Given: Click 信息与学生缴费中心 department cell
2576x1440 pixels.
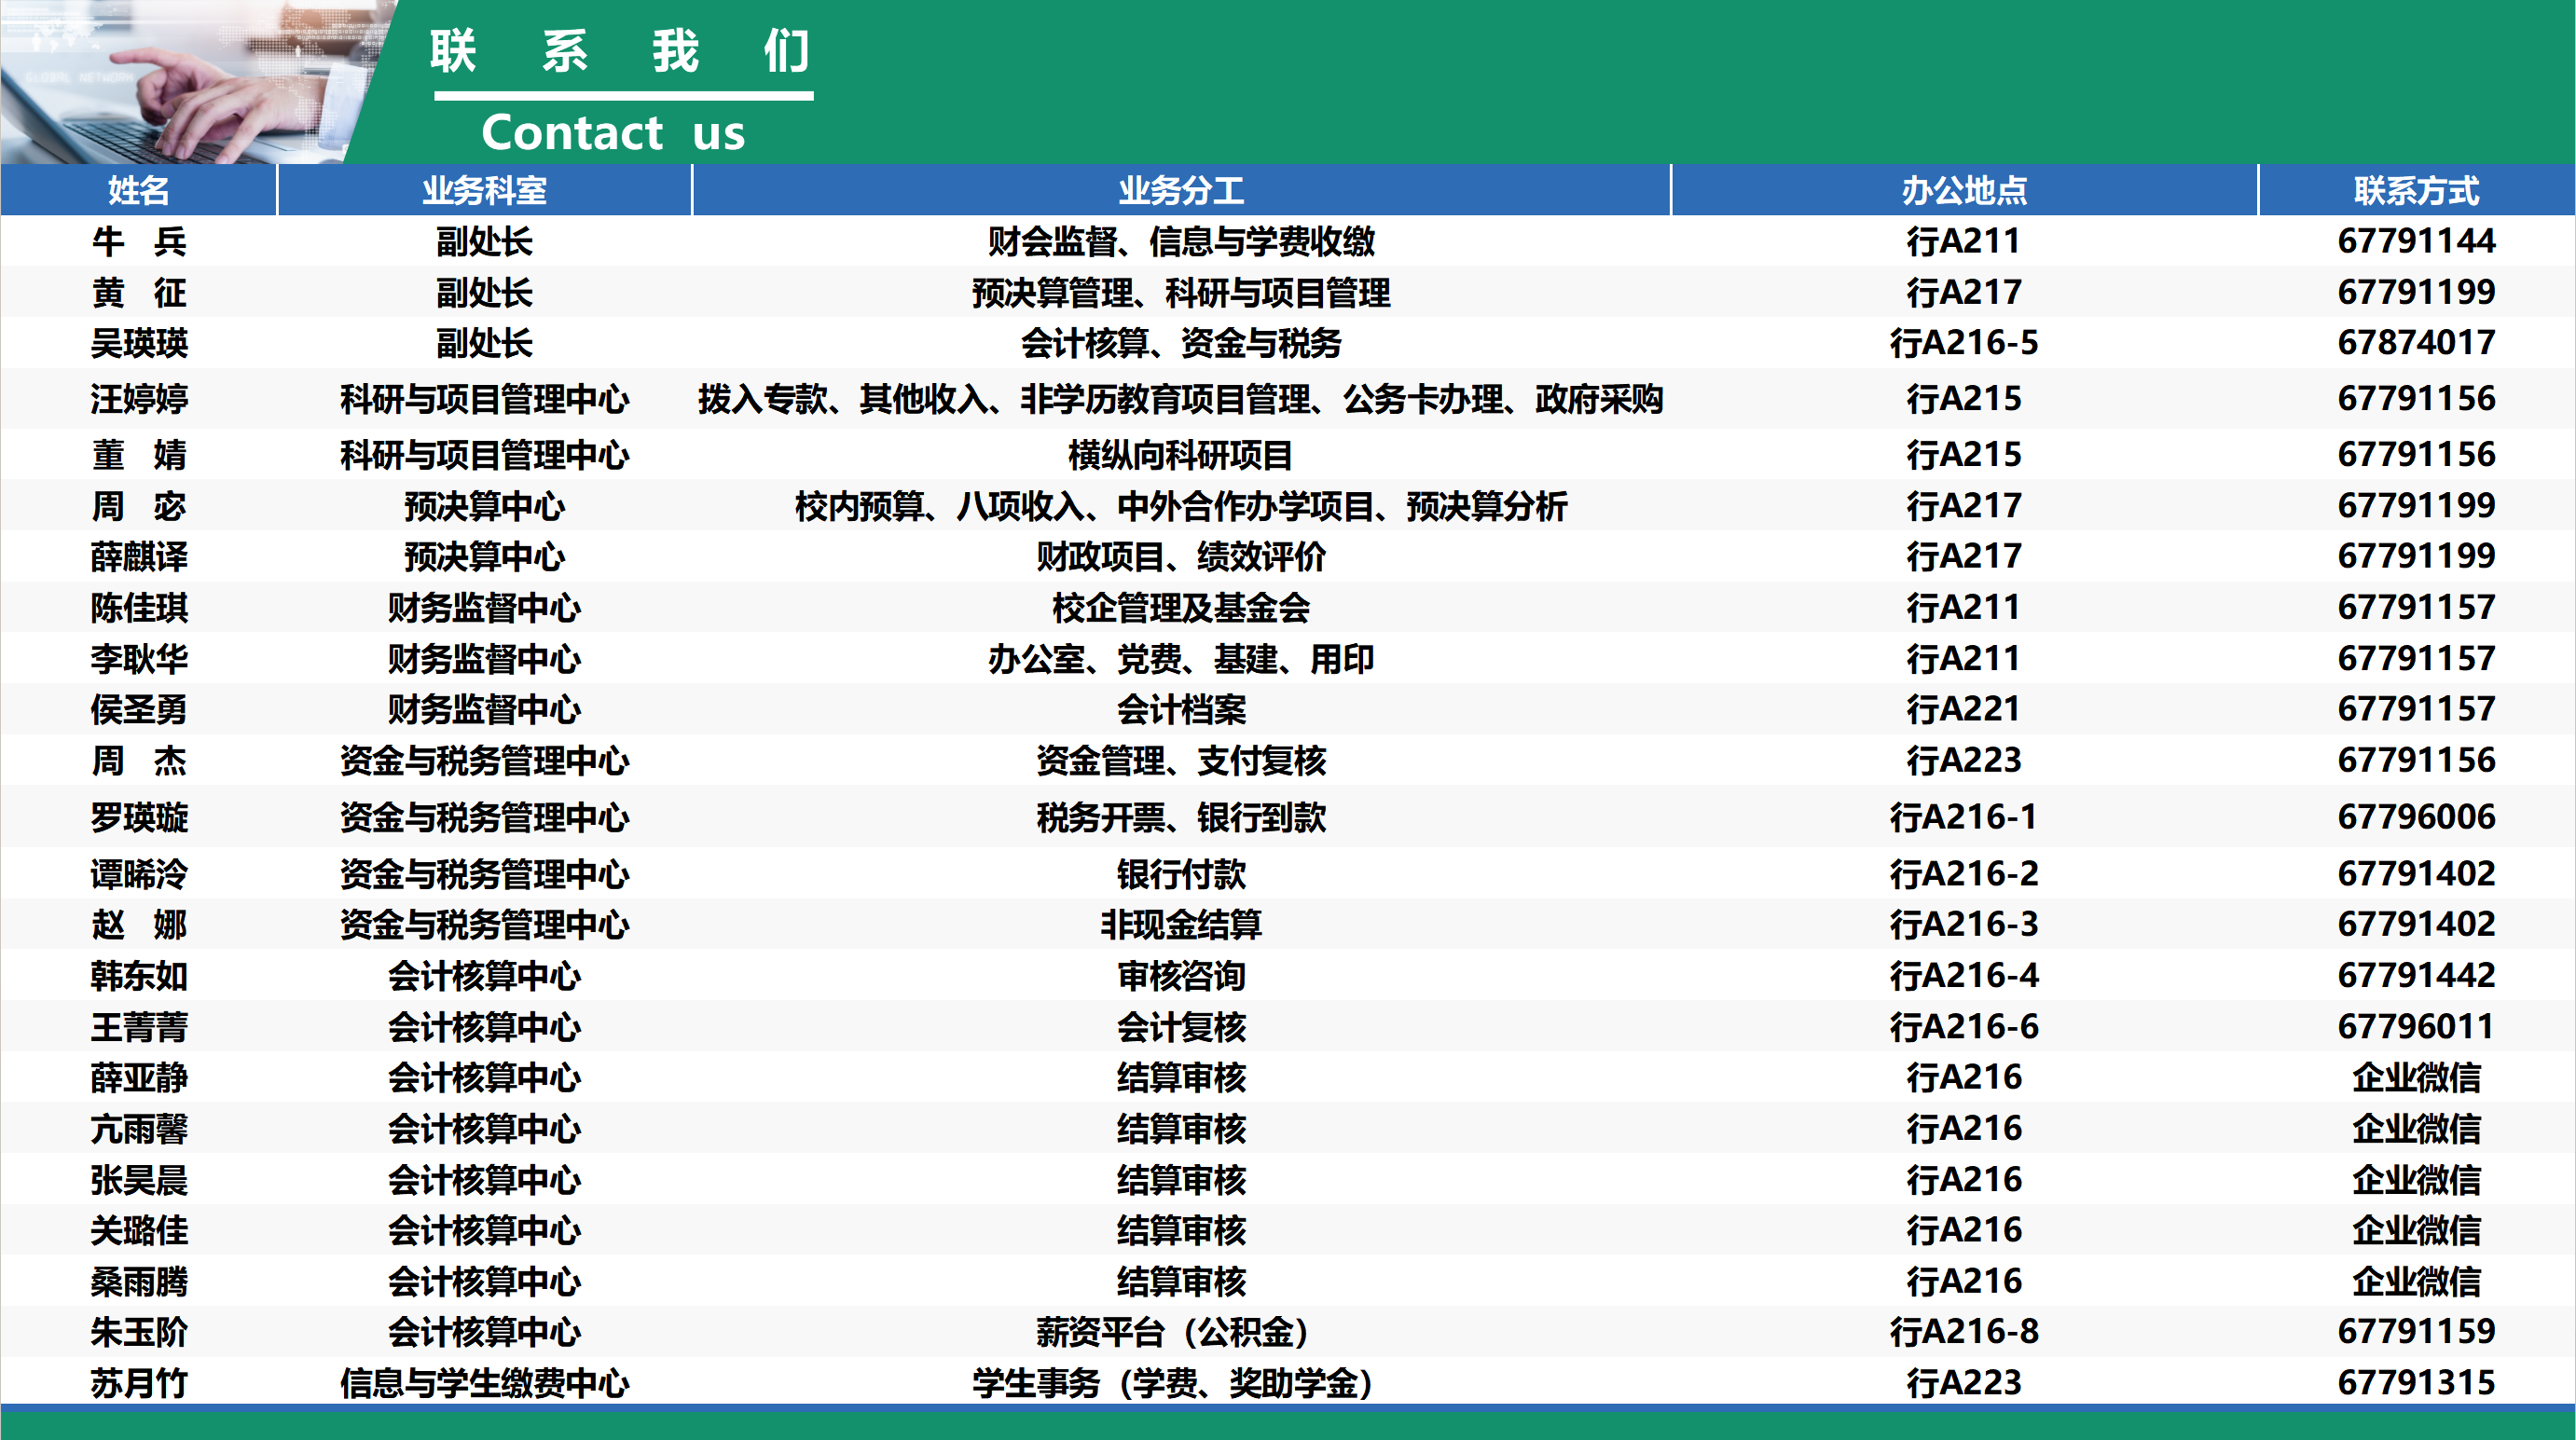Looking at the screenshot, I should pyautogui.click(x=484, y=1383).
